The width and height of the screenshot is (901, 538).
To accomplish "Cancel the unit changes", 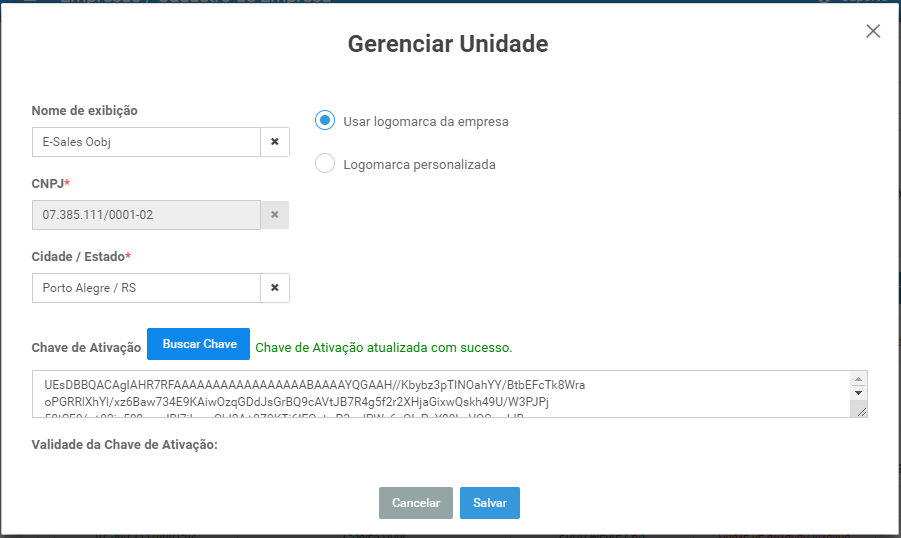I will (415, 503).
